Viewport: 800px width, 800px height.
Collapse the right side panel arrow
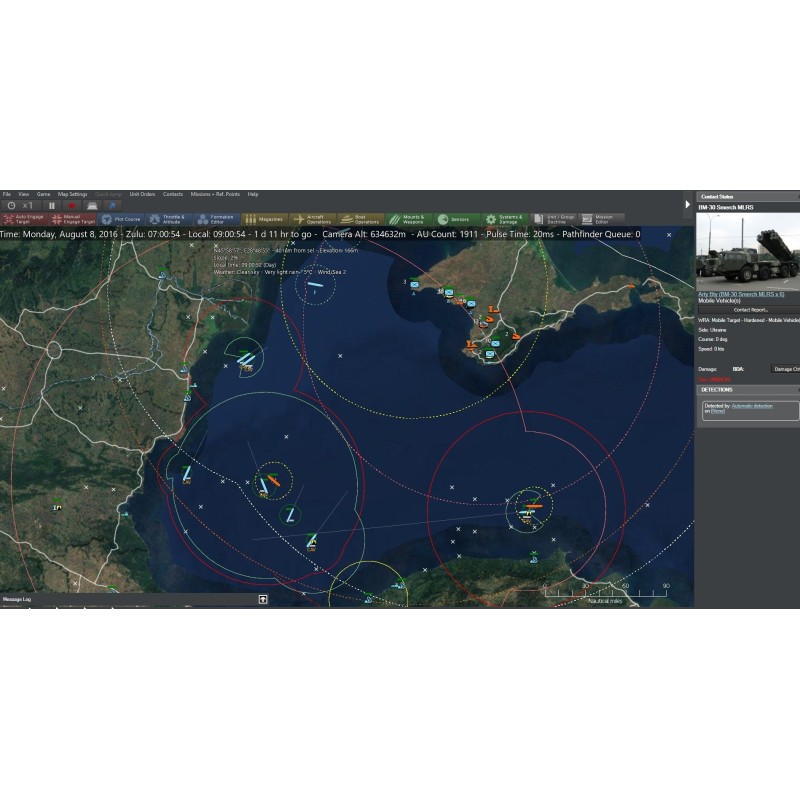(x=687, y=204)
